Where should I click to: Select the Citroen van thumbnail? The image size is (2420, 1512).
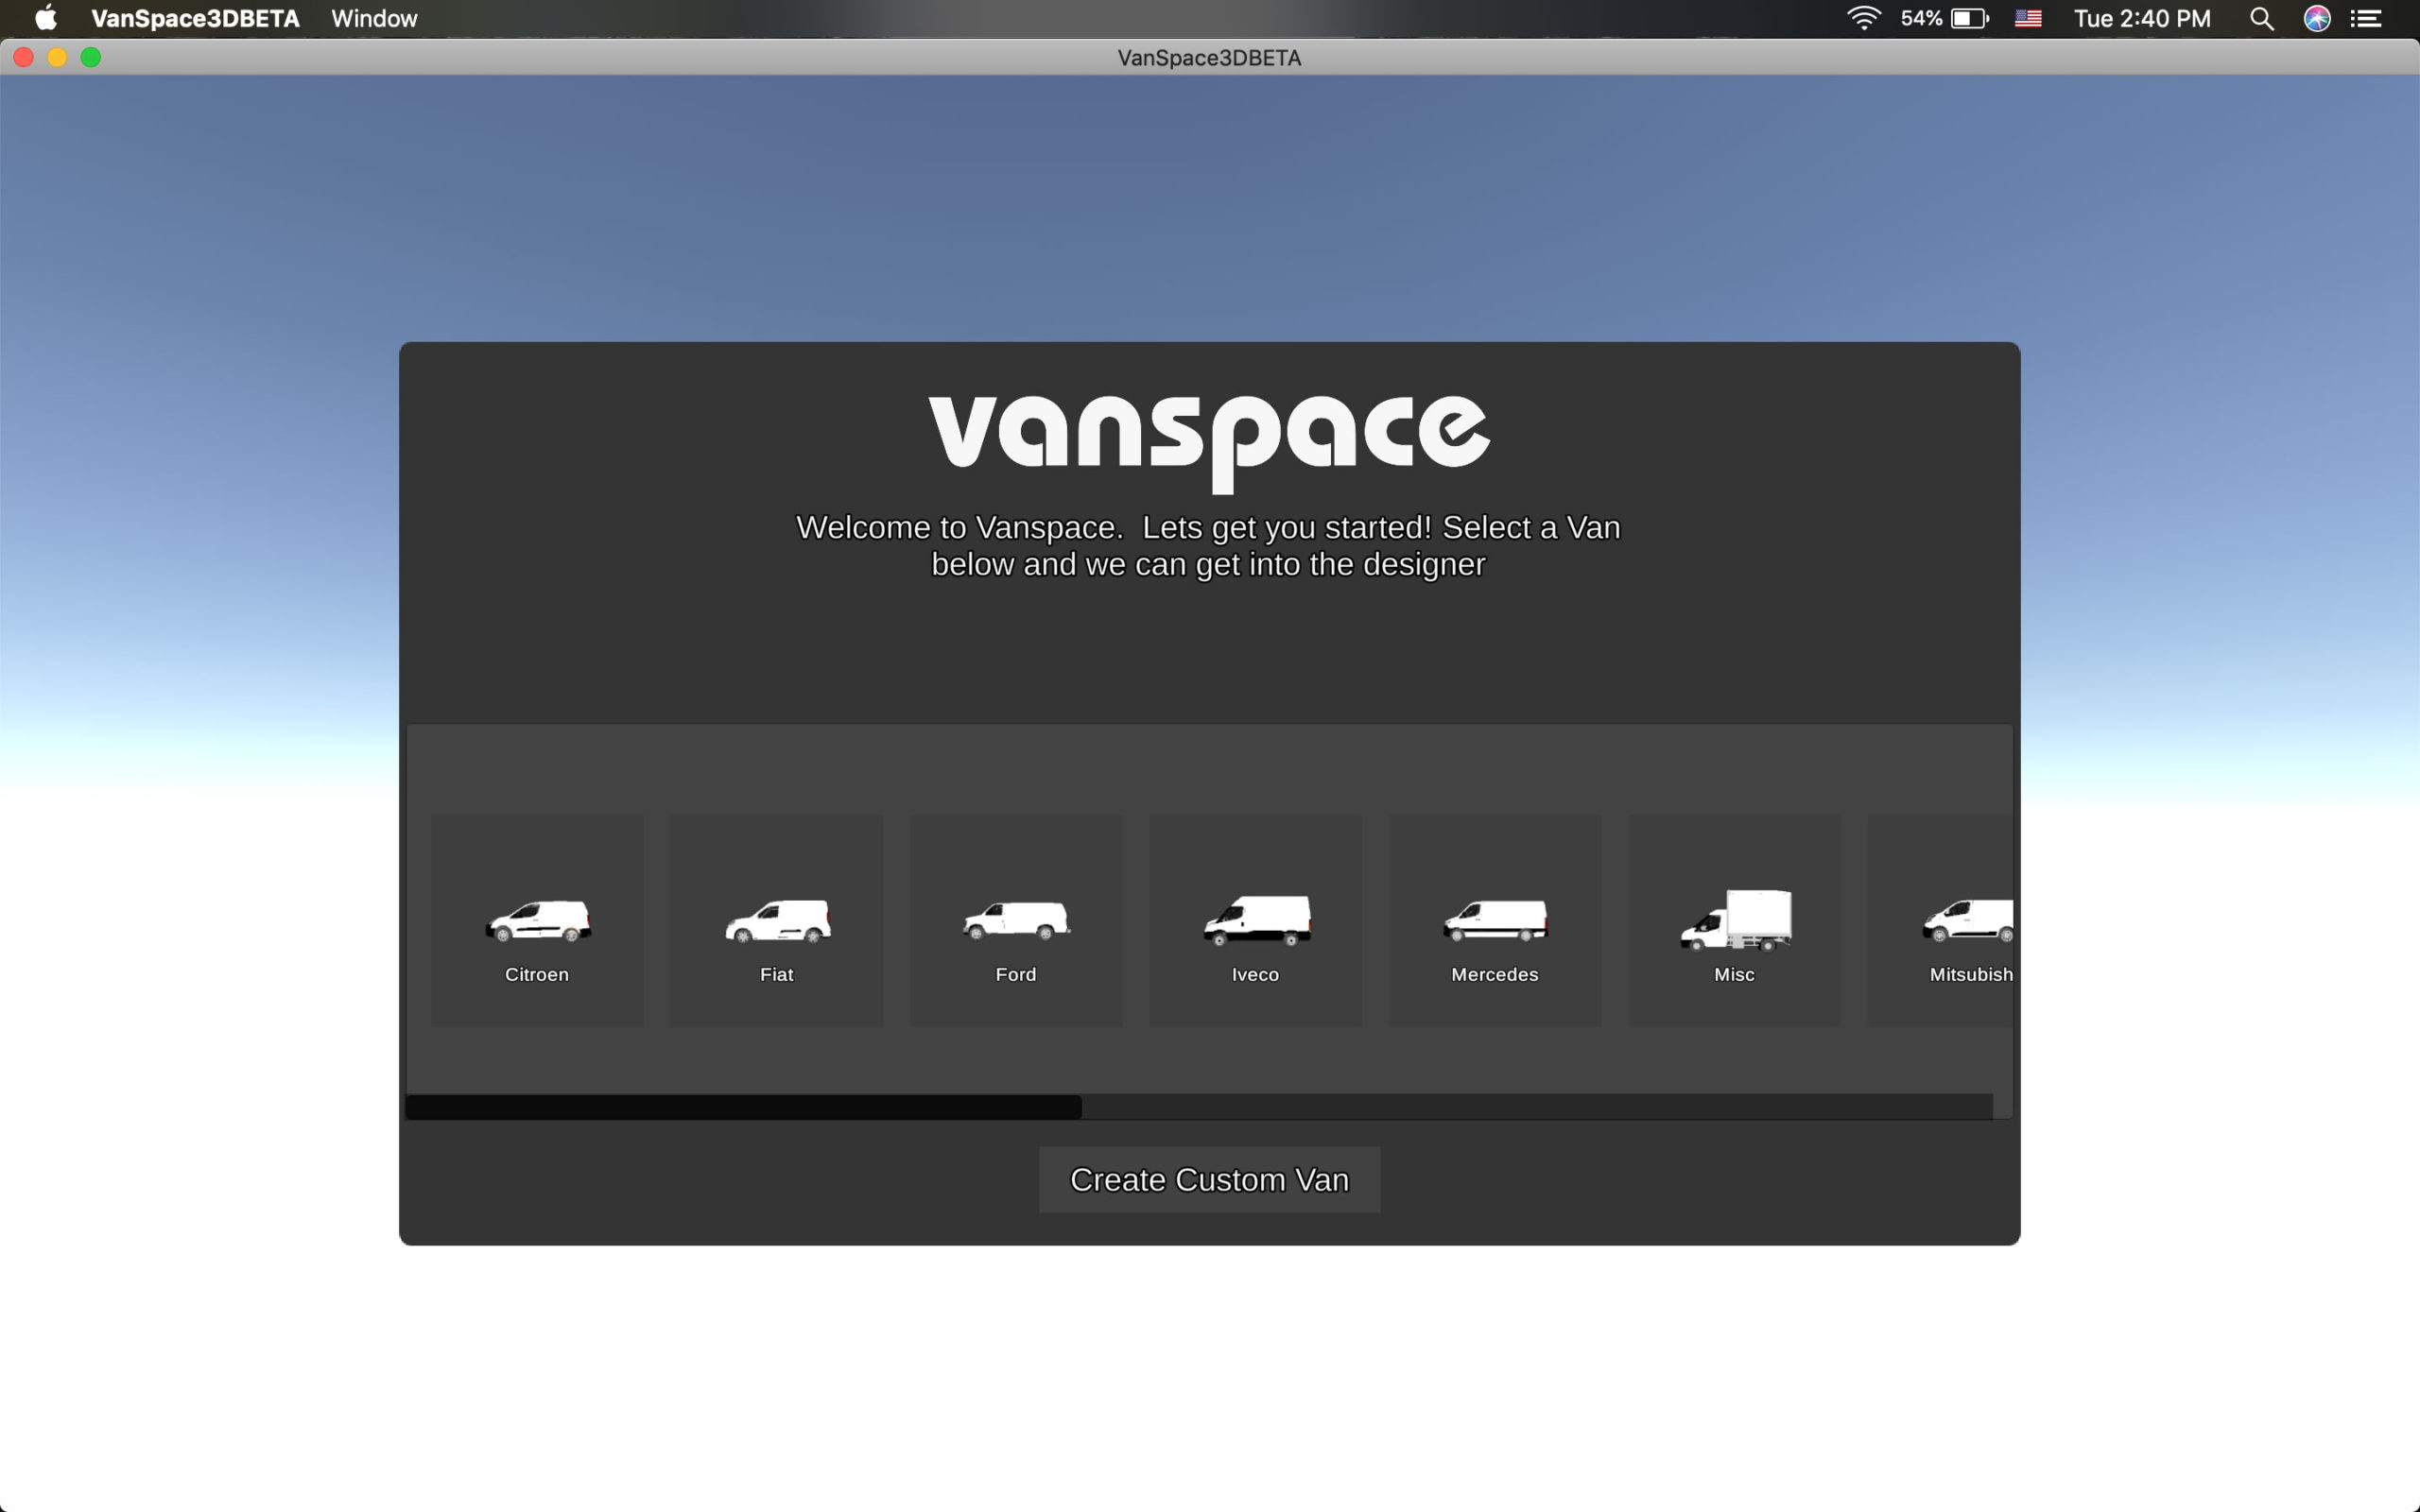coord(536,920)
